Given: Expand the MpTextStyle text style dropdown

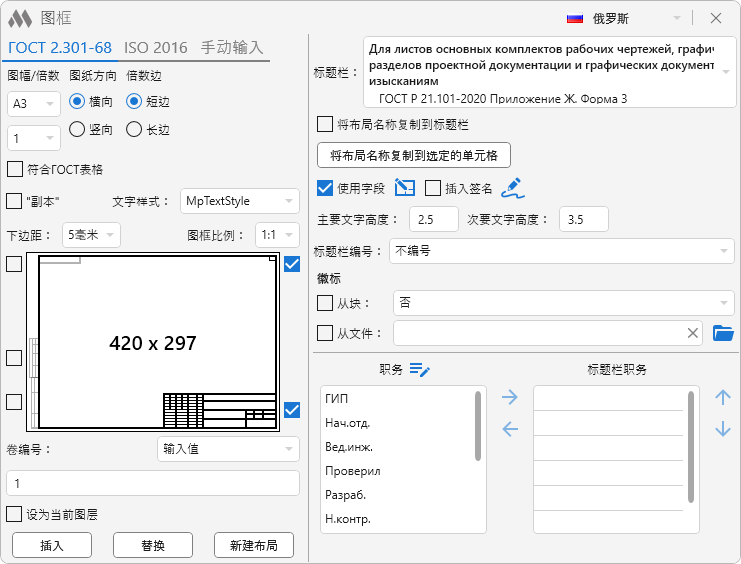Looking at the screenshot, I should pos(240,201).
